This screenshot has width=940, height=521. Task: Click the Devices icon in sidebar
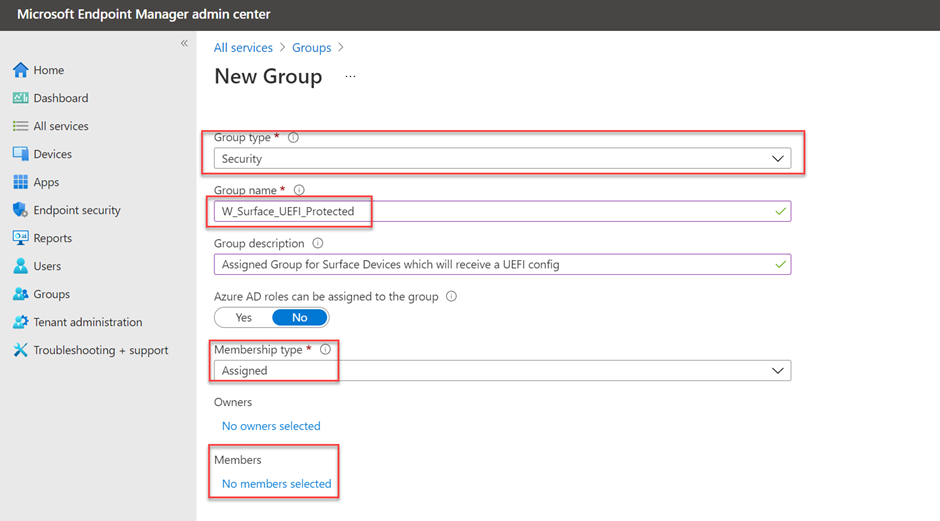pos(20,154)
